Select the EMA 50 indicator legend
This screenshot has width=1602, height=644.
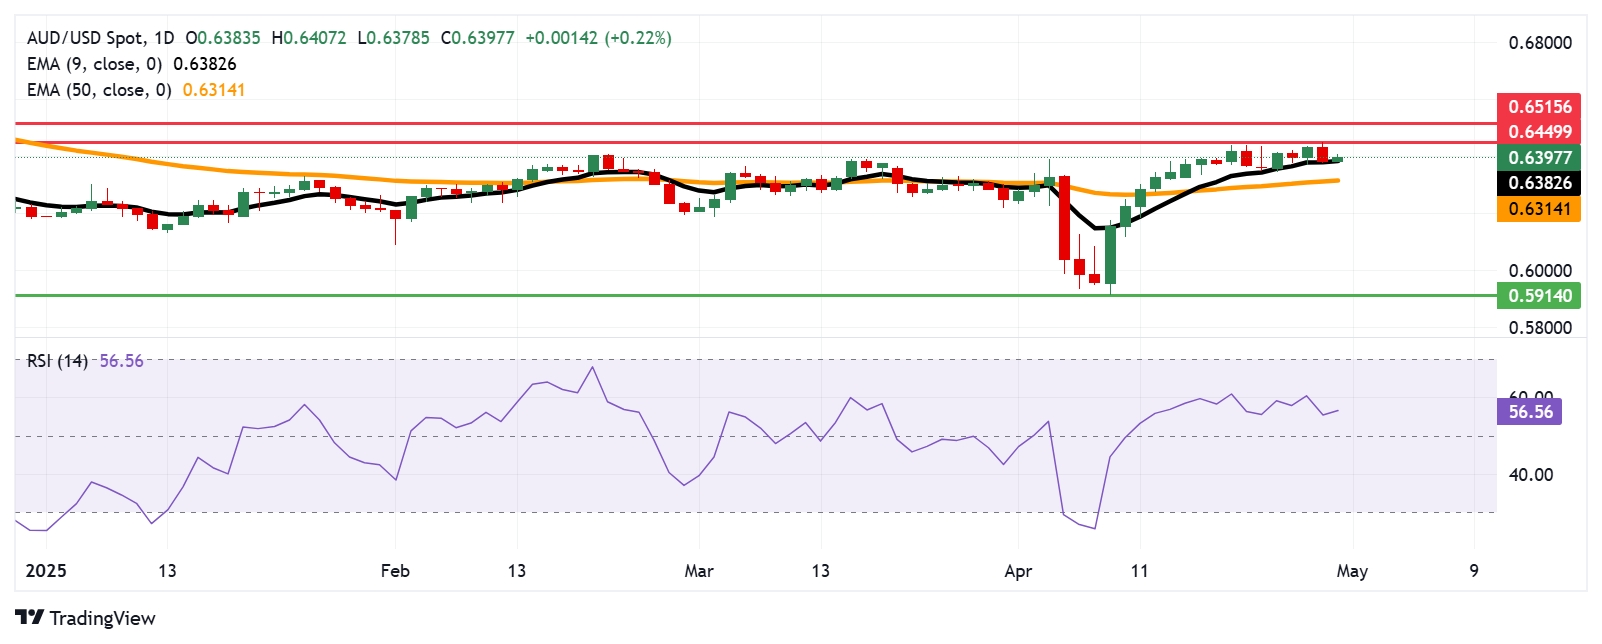[99, 90]
